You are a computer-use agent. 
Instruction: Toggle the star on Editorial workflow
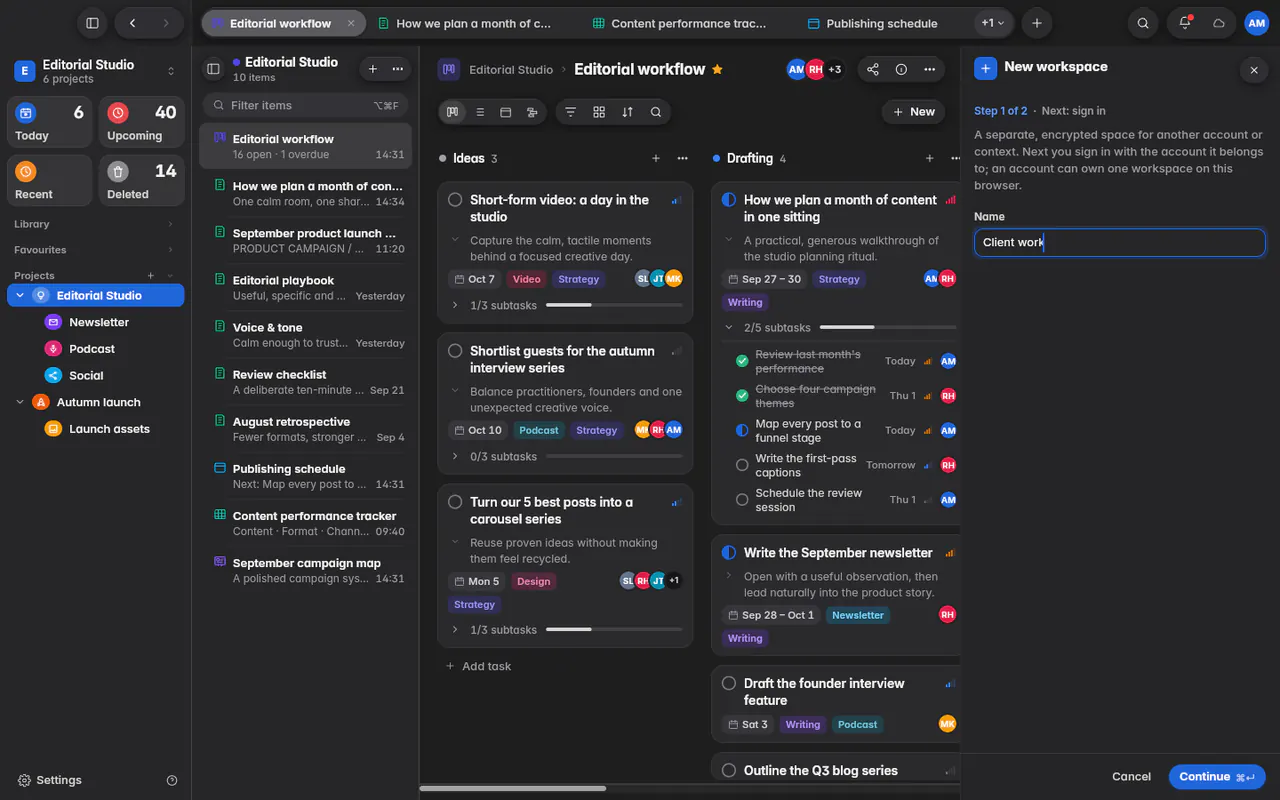pos(717,69)
